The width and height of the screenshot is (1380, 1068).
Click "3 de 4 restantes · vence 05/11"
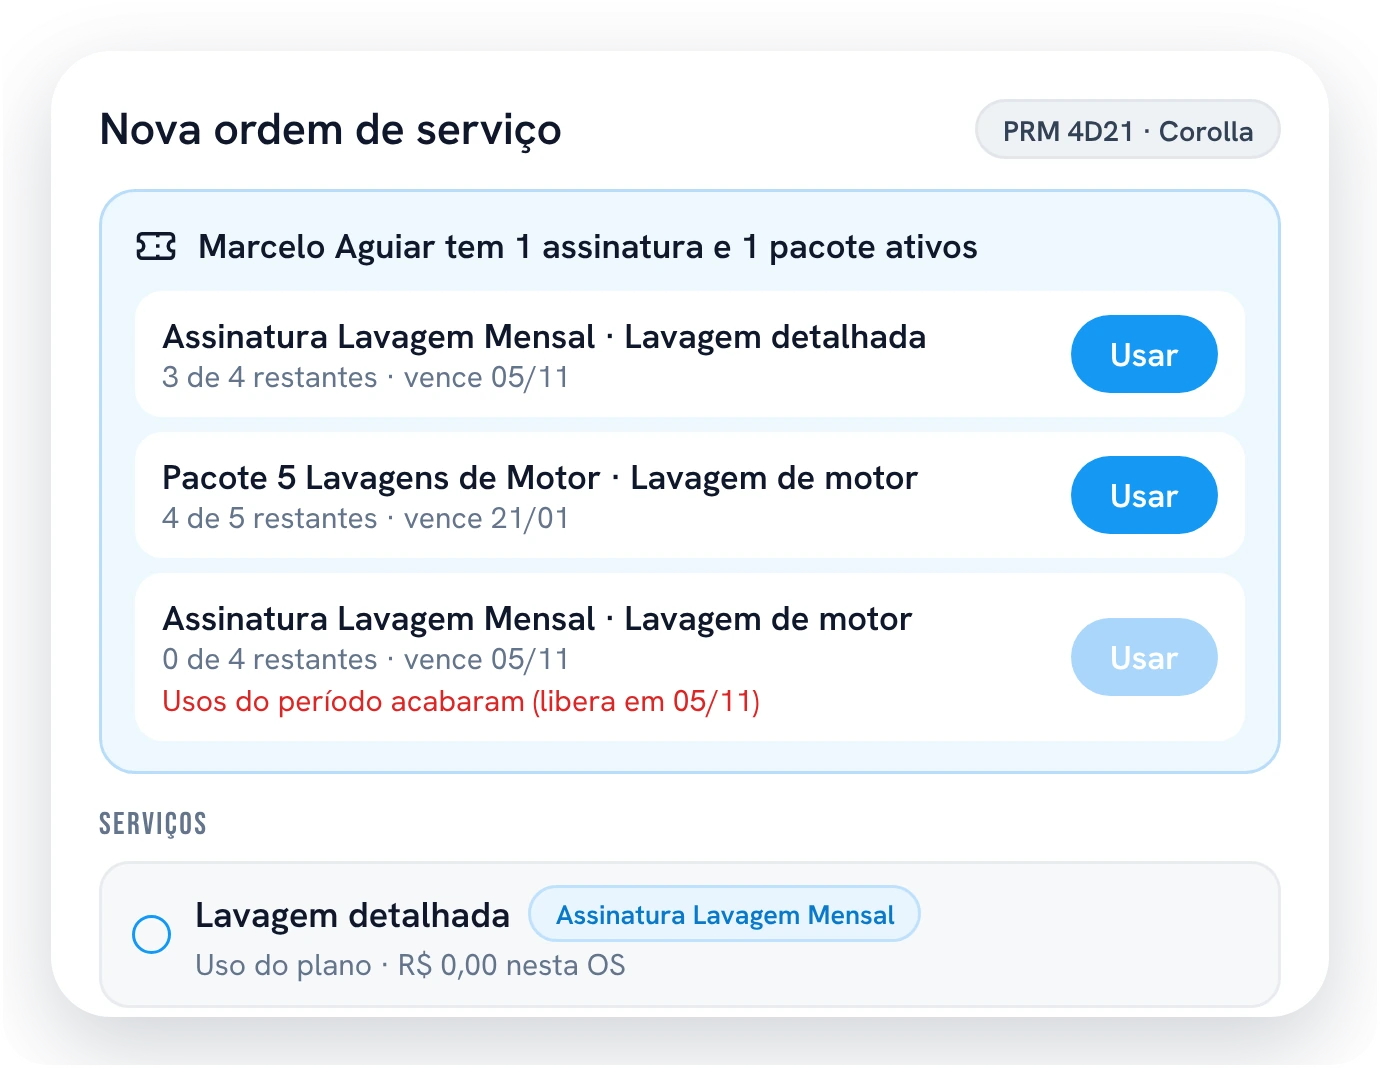(x=366, y=378)
